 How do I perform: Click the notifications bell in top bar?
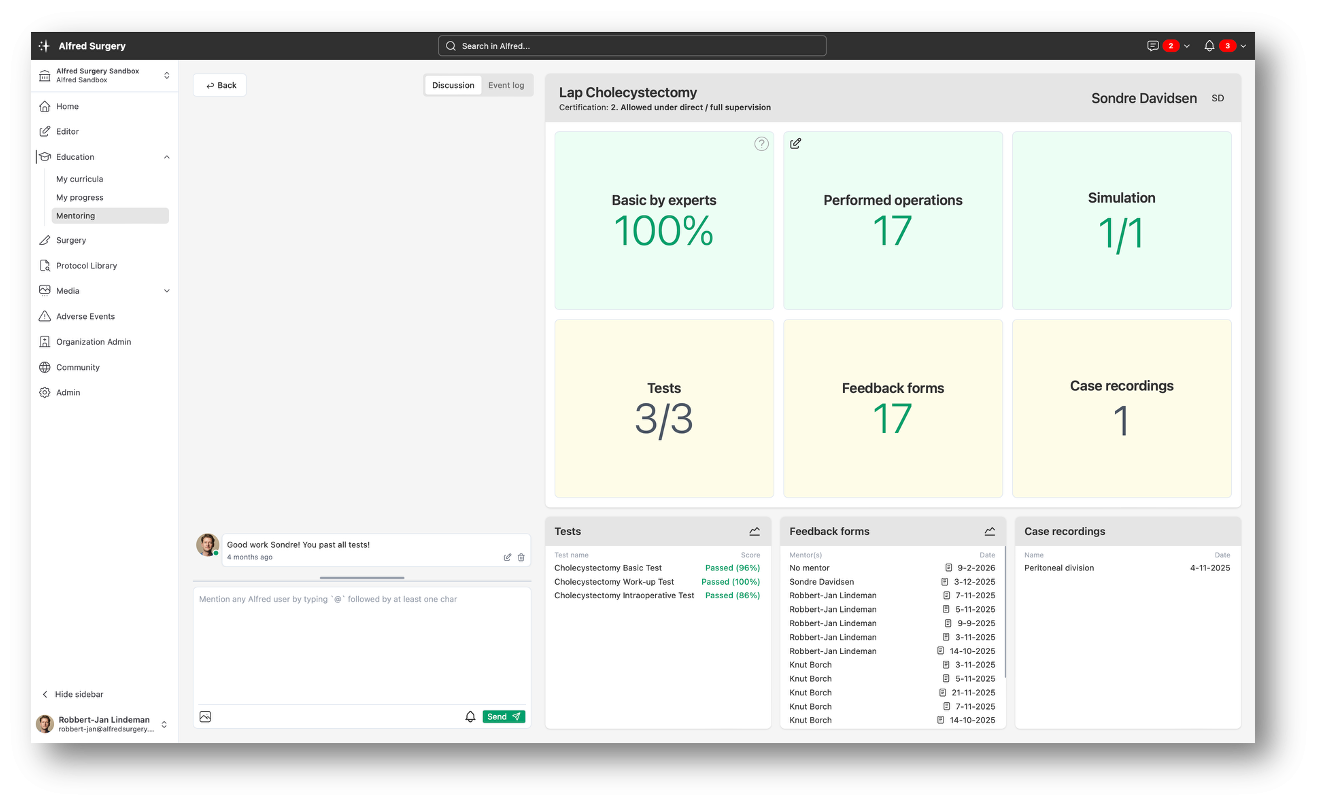click(1209, 46)
